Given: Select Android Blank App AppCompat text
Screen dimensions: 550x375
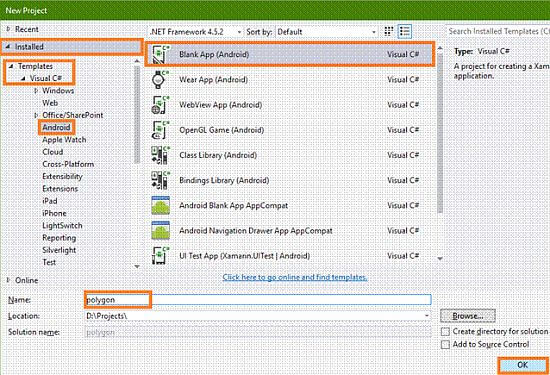Looking at the screenshot, I should [233, 206].
